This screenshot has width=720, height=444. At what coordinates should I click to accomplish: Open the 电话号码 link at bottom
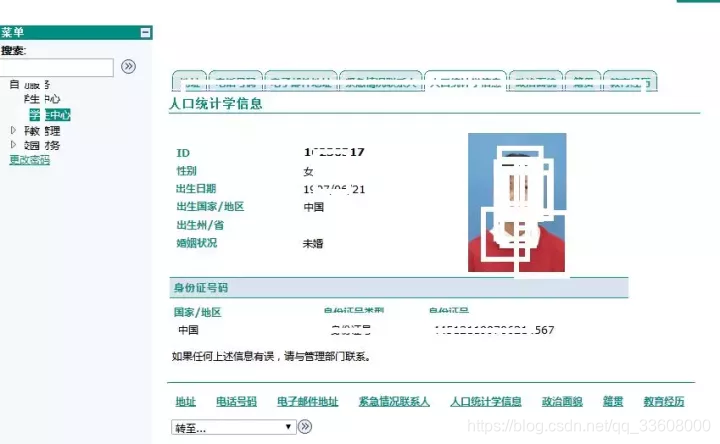236,402
